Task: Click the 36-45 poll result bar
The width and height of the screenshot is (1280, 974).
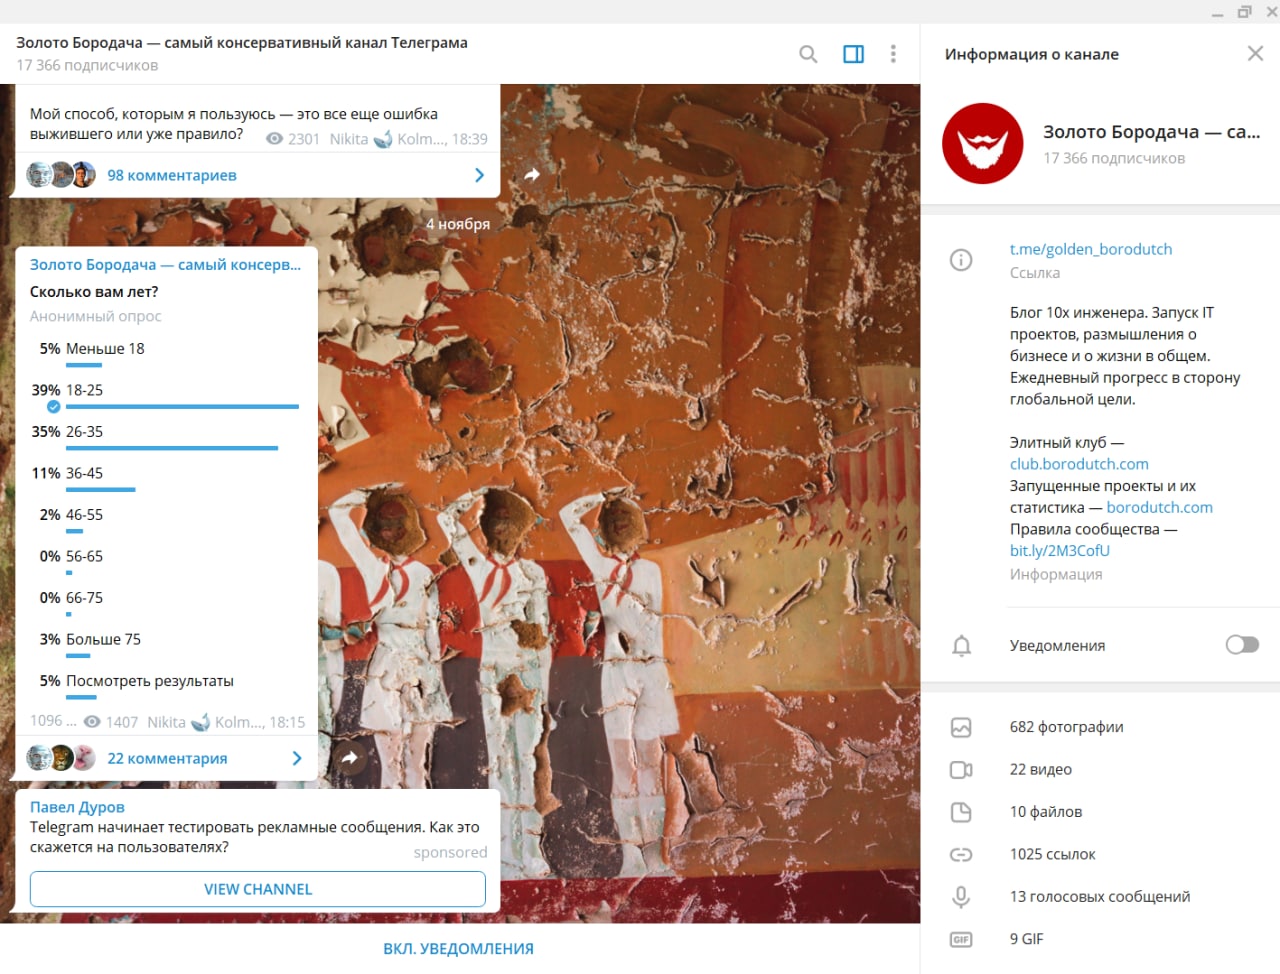Action: (x=100, y=490)
